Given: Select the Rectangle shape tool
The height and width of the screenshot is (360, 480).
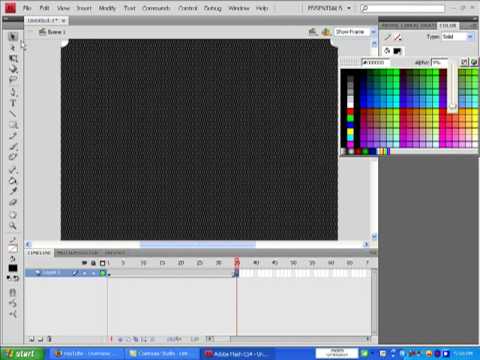Looking at the screenshot, I should tap(13, 125).
